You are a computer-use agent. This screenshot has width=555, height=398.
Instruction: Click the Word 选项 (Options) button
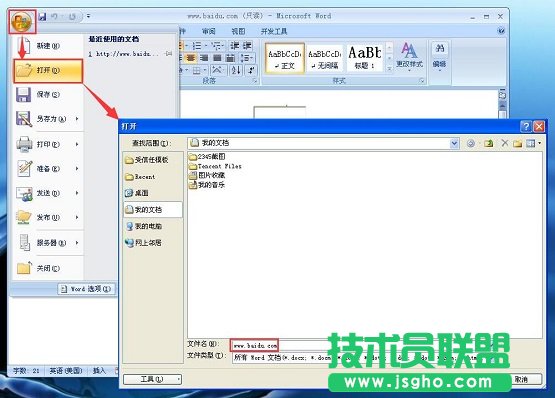pyautogui.click(x=86, y=289)
